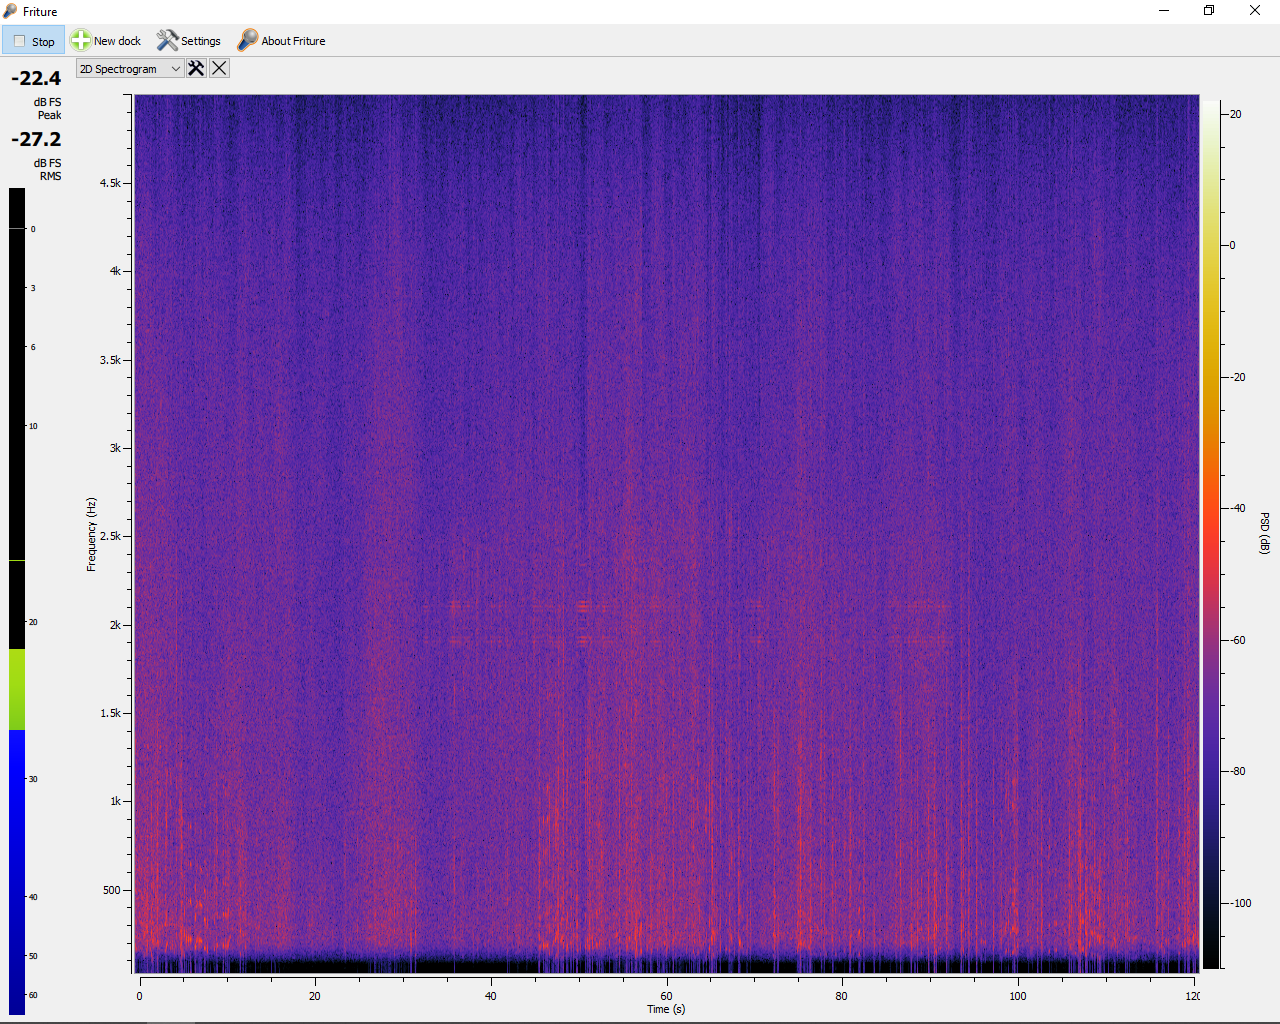This screenshot has height=1024, width=1280.
Task: Open spectrogram dock settings tools icon
Action: (x=196, y=68)
